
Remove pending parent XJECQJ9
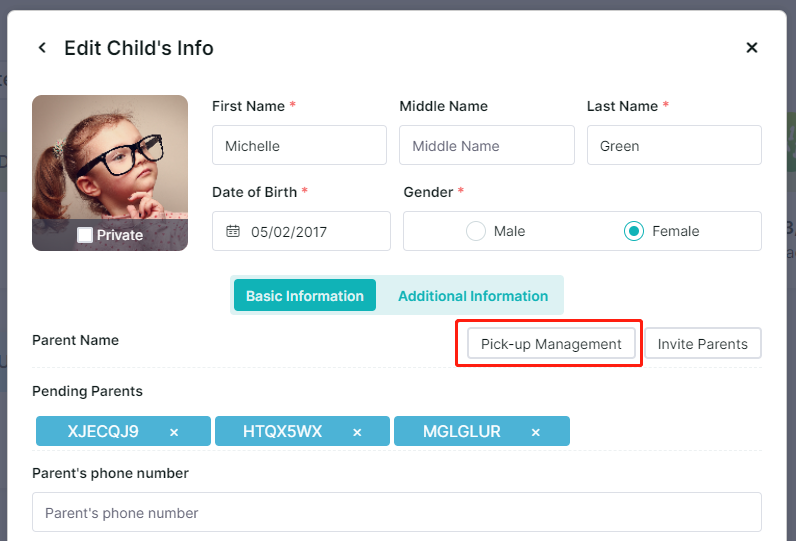click(x=174, y=432)
